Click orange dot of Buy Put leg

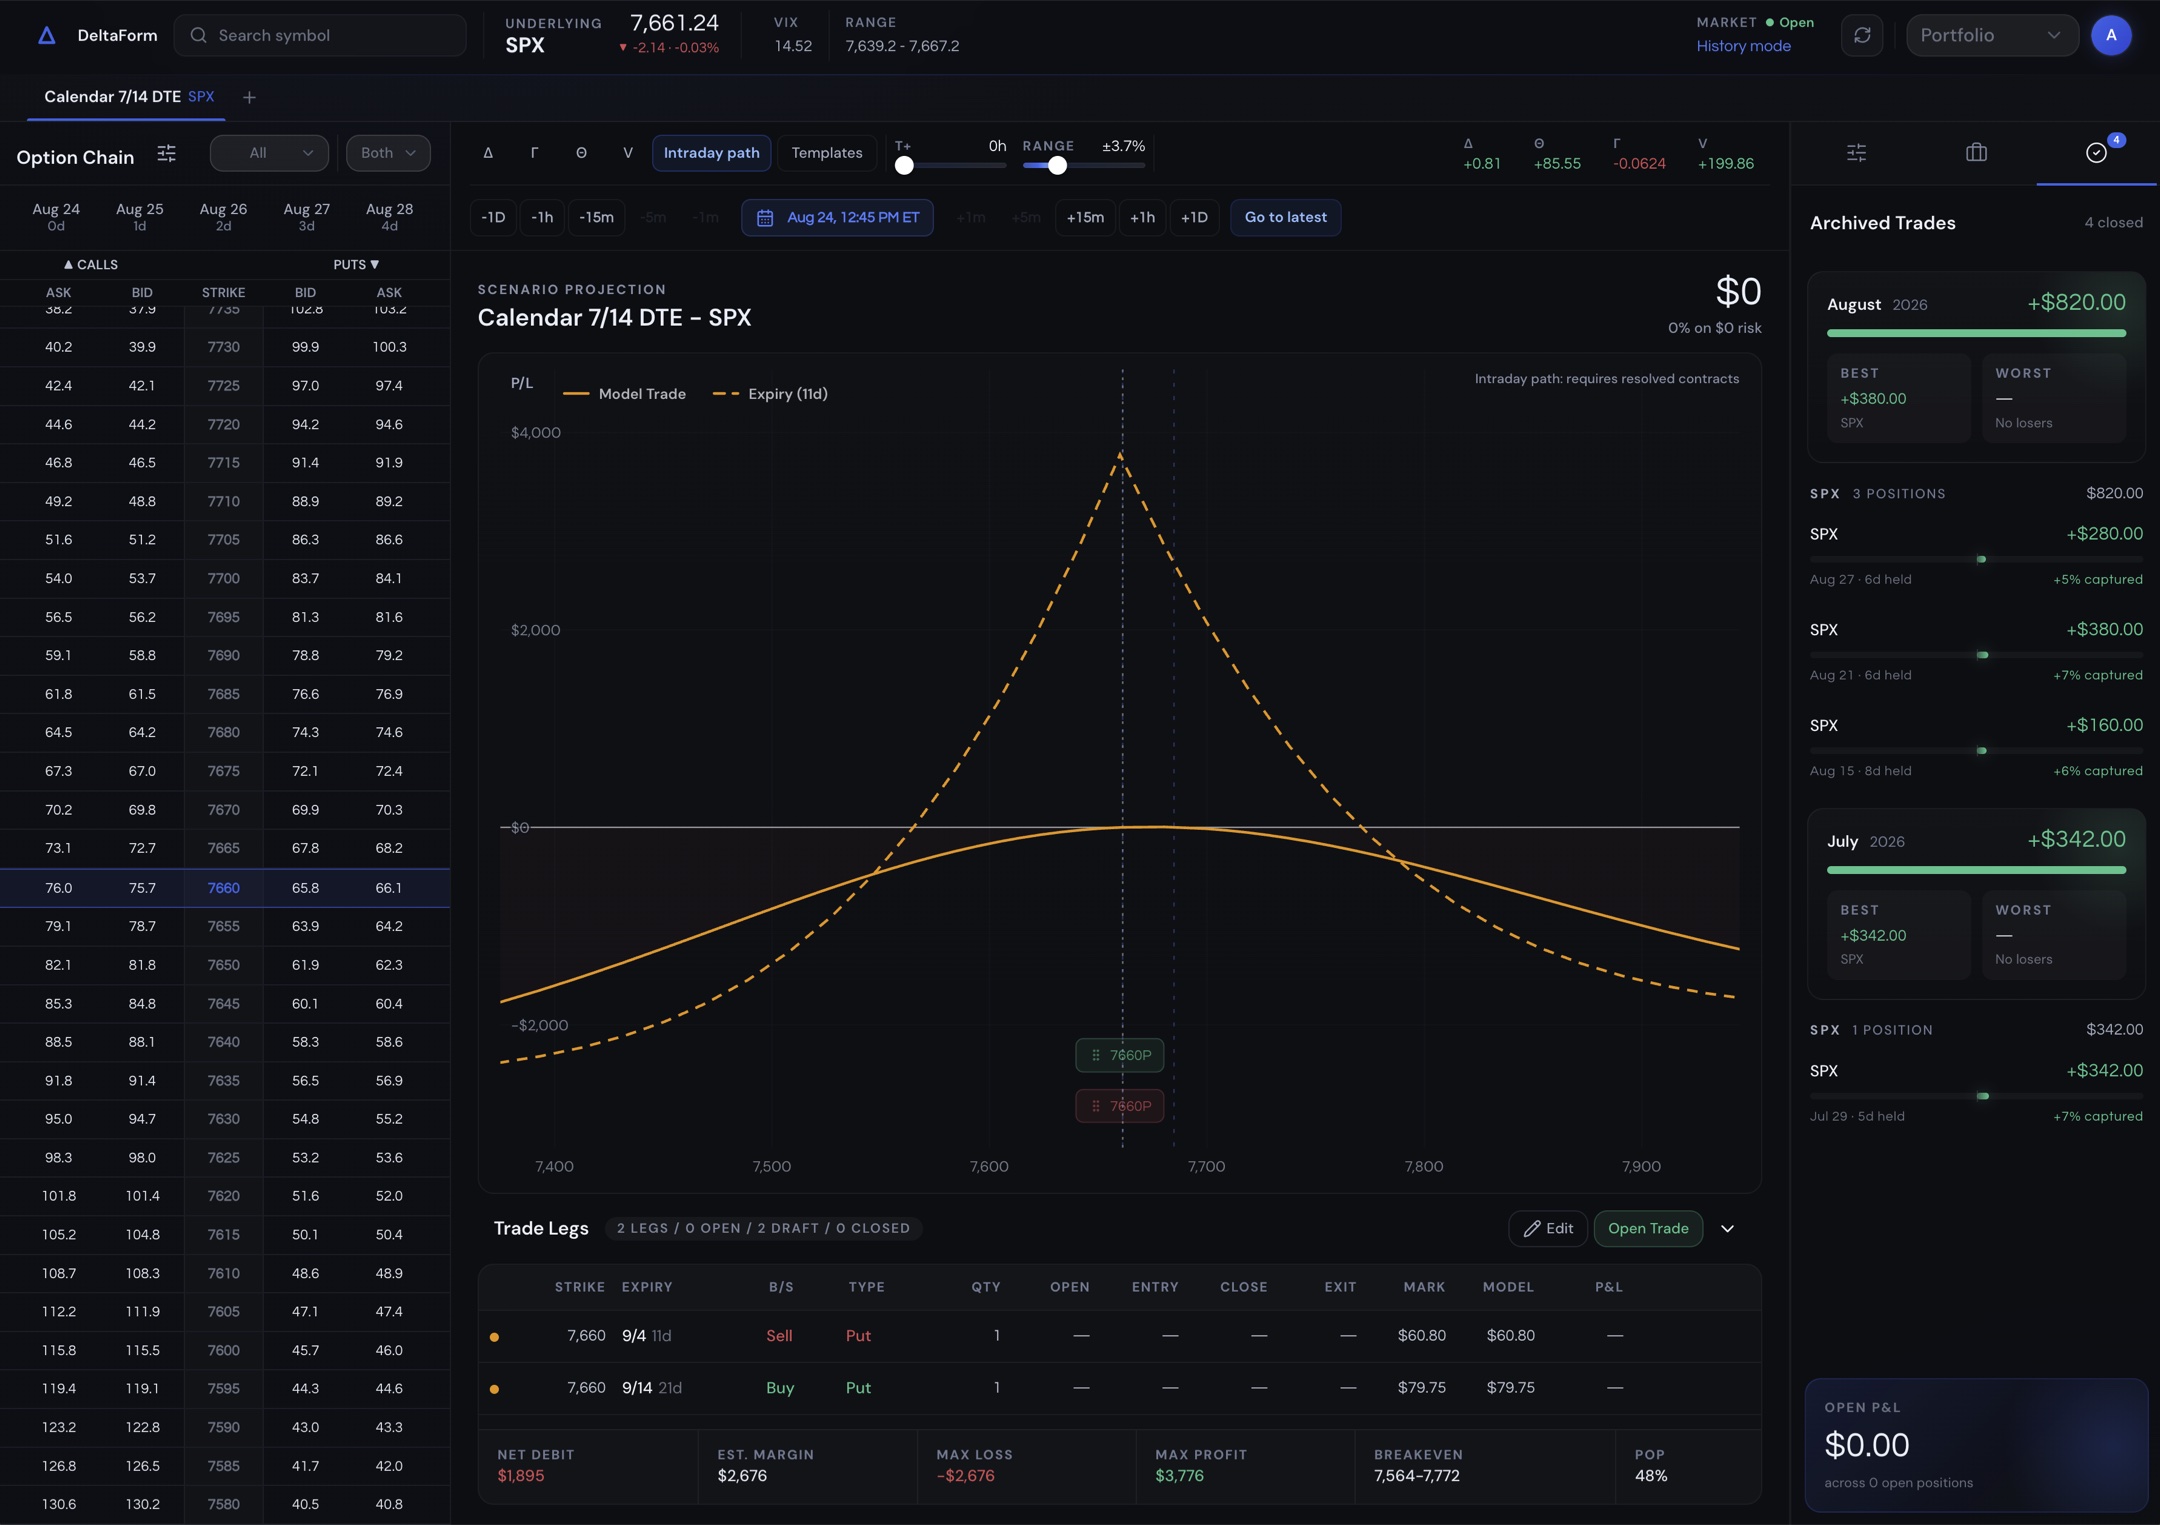pyautogui.click(x=494, y=1389)
